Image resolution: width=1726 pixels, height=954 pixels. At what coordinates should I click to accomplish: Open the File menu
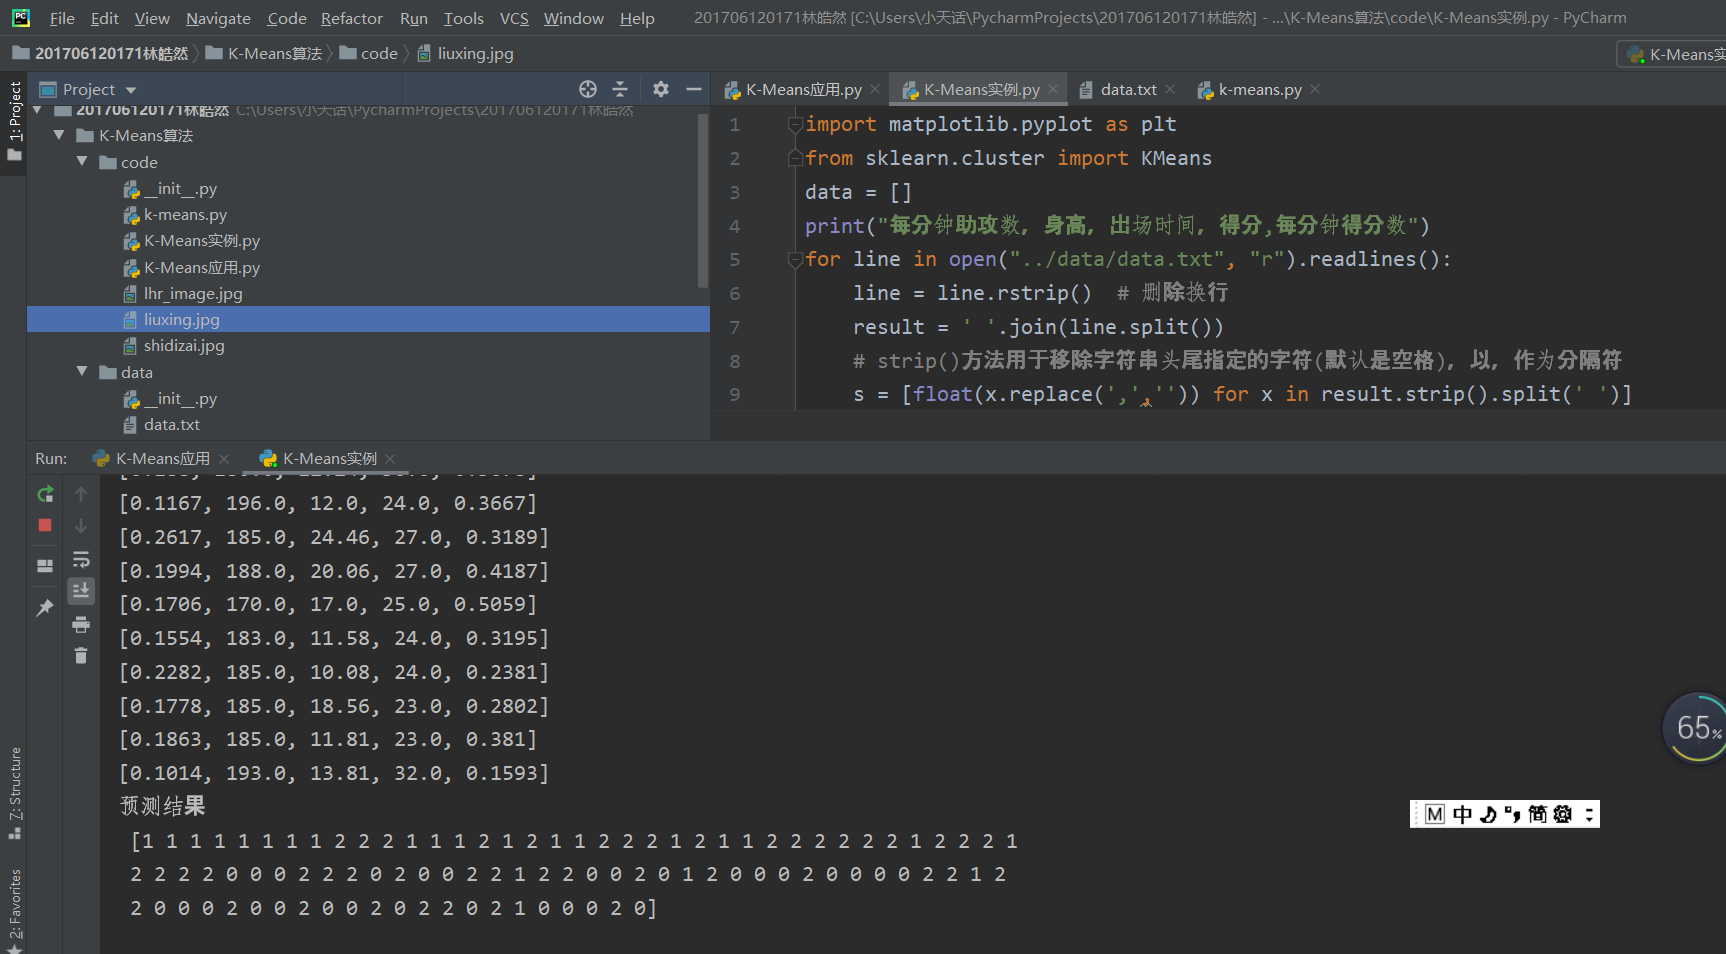click(62, 18)
